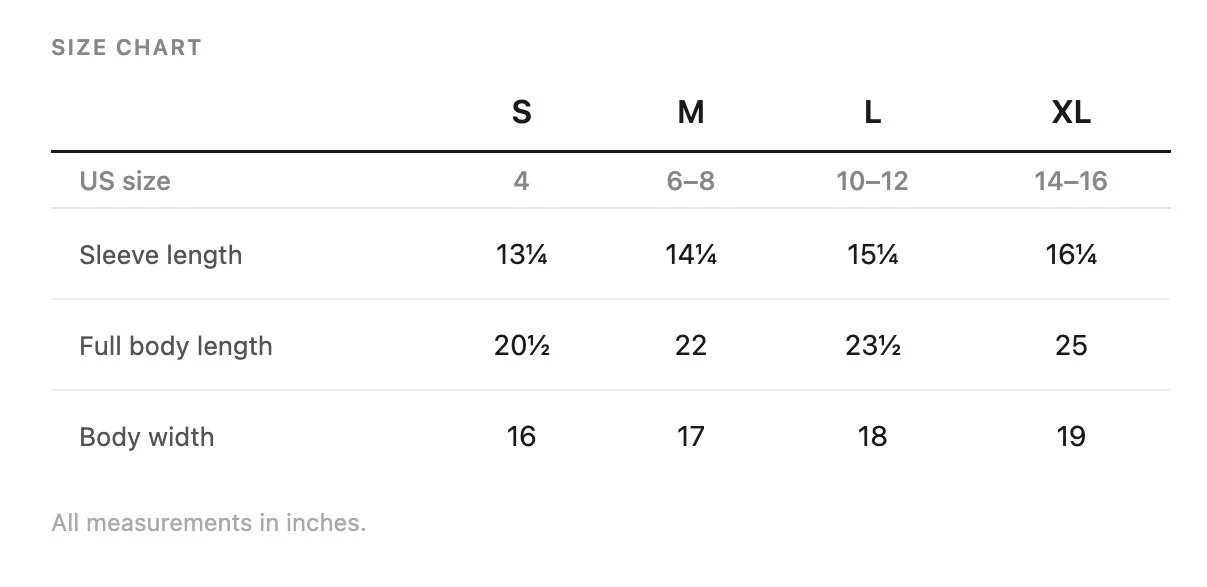1207x587 pixels.
Task: Select the S size column header
Action: pos(521,113)
